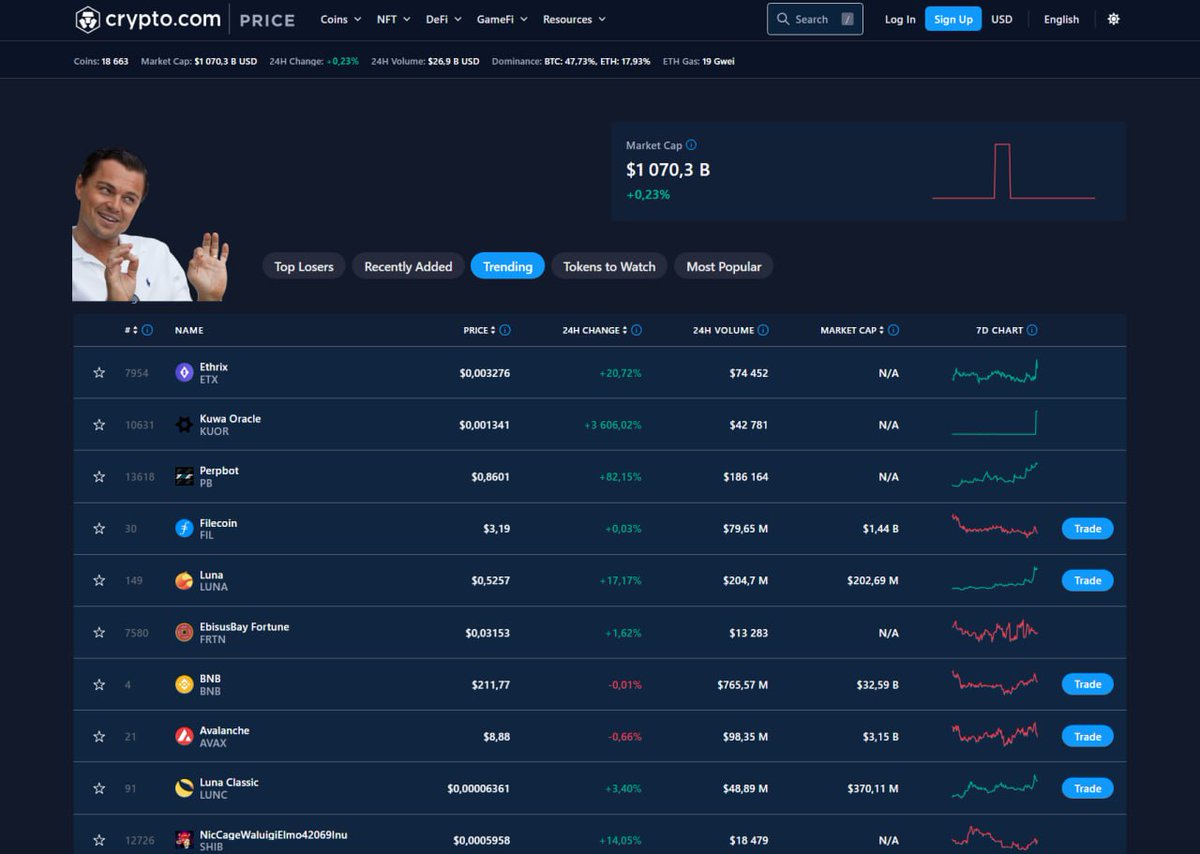Click the EbisusBay Fortune coin logo

click(184, 633)
